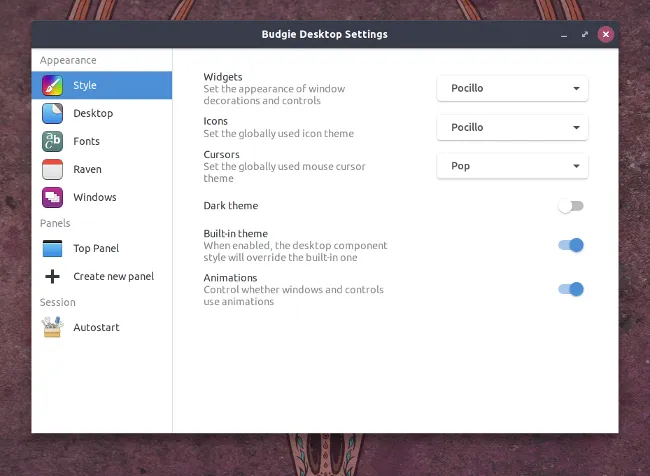Open the Widgets theme dropdown
This screenshot has width=650, height=476.
512,88
